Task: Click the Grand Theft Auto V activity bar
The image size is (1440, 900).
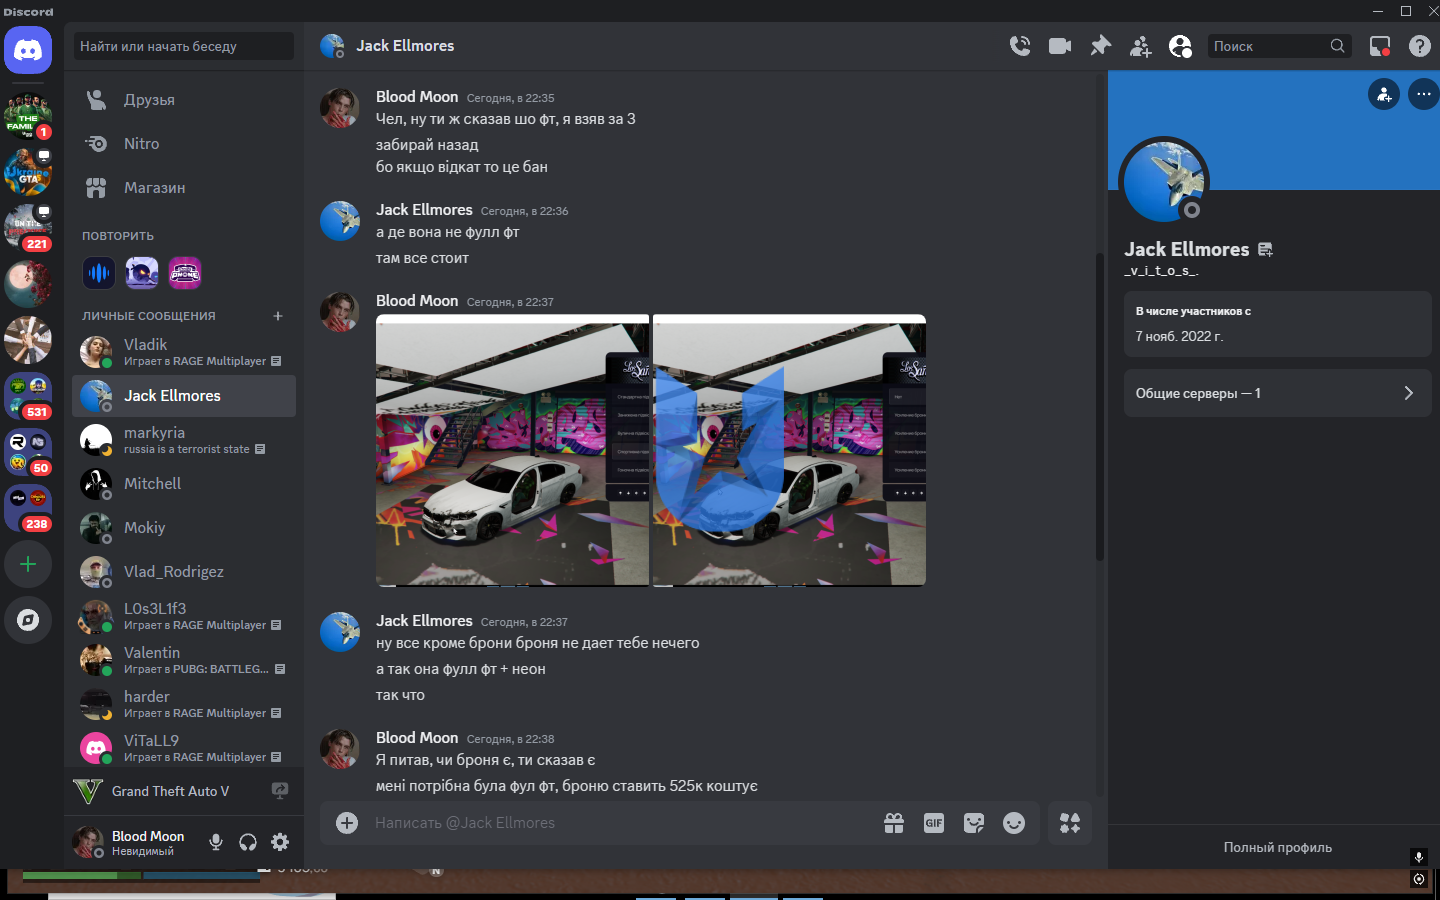Action: (184, 791)
